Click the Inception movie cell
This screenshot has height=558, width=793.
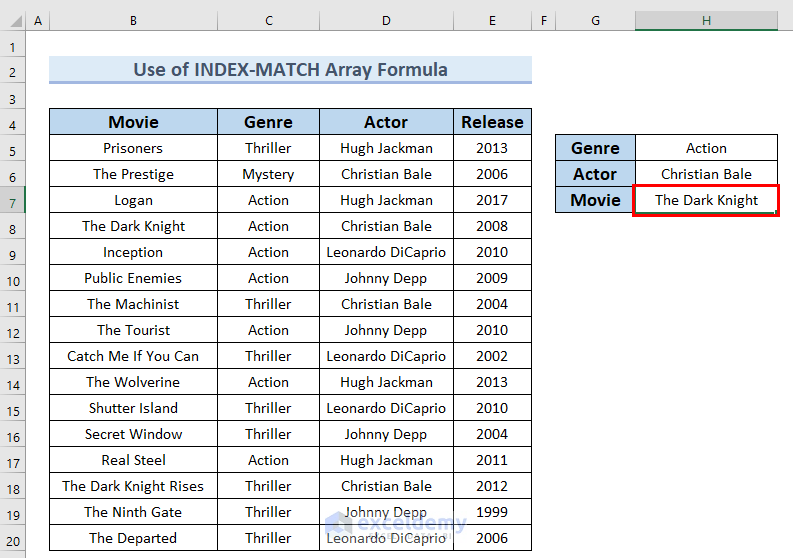[x=133, y=252]
